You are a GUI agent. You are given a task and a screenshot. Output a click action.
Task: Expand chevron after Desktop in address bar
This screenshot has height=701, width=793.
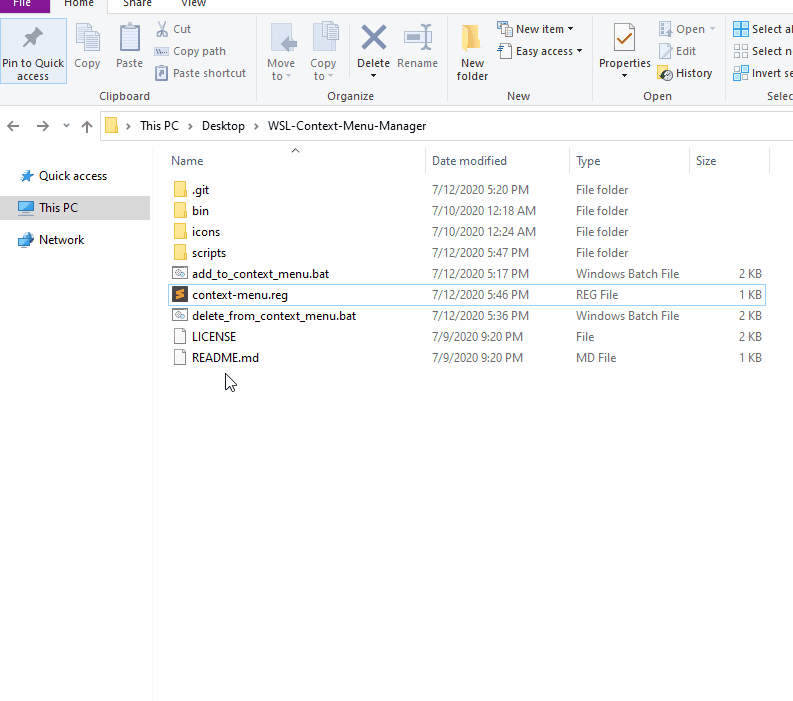[x=256, y=126]
